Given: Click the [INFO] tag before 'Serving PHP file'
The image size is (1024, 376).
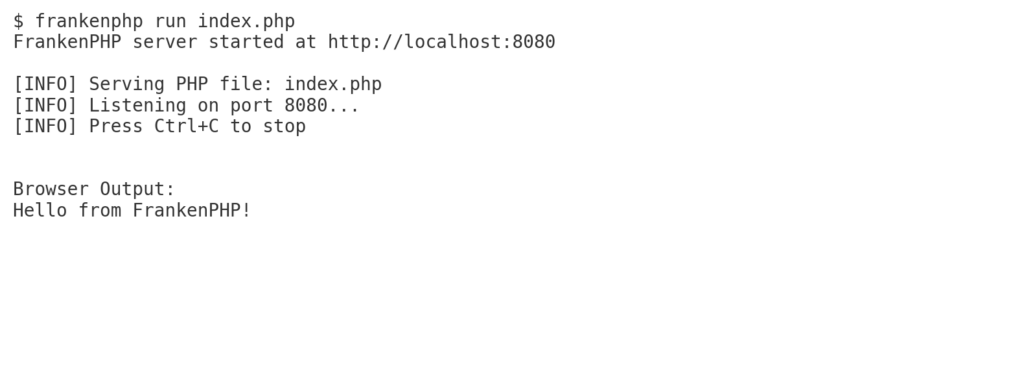Looking at the screenshot, I should [x=45, y=84].
